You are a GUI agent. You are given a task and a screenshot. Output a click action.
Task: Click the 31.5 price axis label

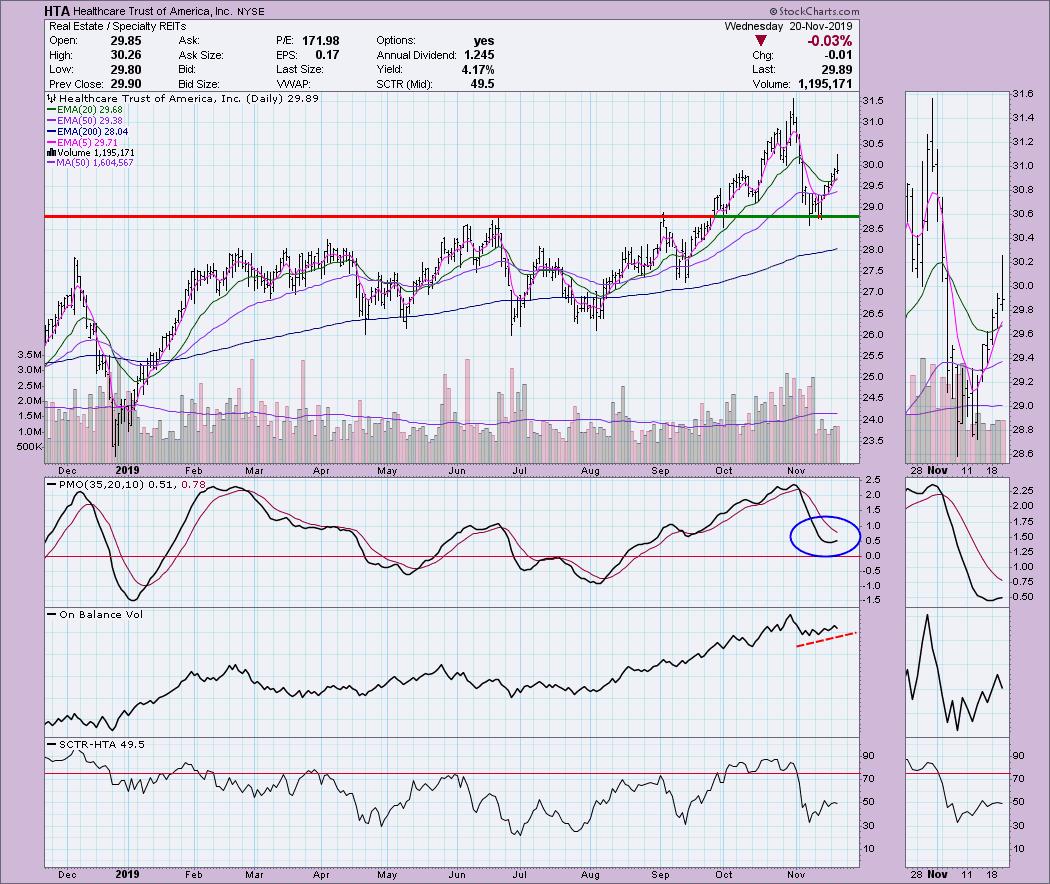873,101
